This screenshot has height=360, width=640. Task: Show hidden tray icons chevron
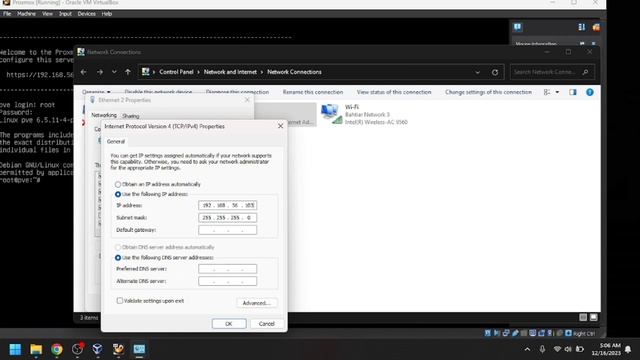[527, 349]
